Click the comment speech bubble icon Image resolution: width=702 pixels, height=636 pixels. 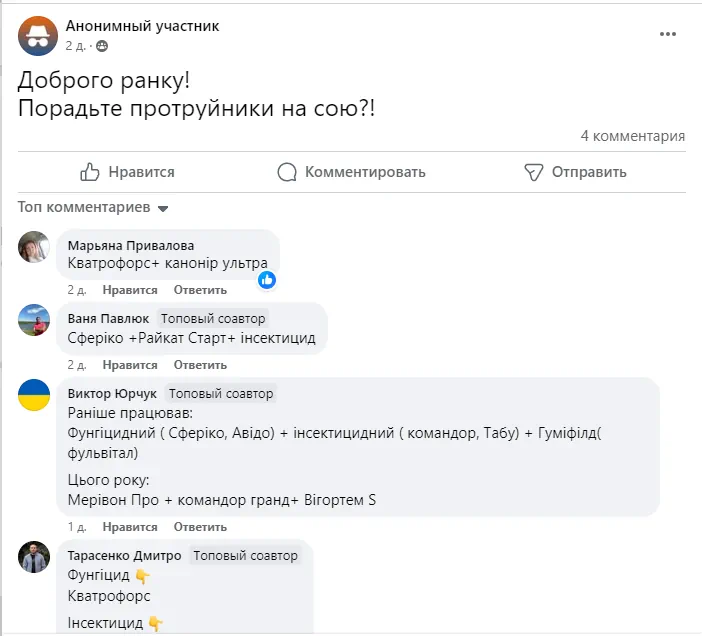click(287, 172)
